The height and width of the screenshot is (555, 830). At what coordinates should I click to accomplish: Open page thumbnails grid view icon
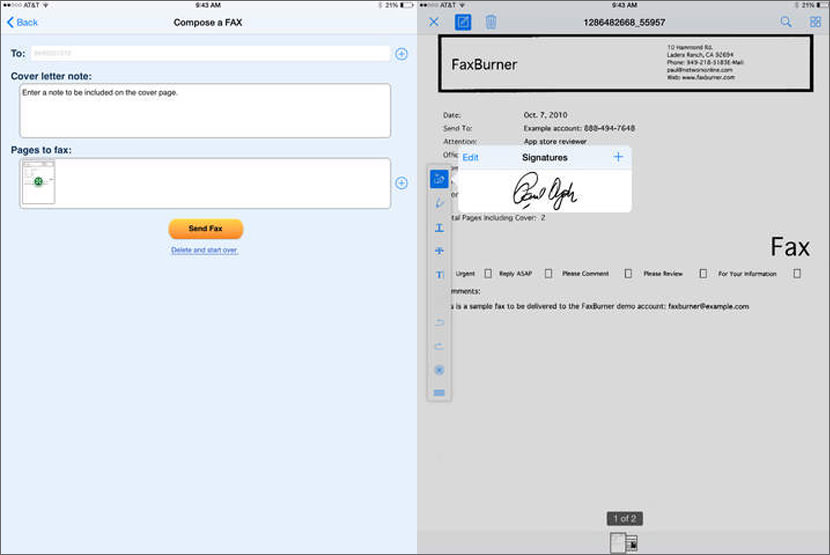tap(815, 22)
